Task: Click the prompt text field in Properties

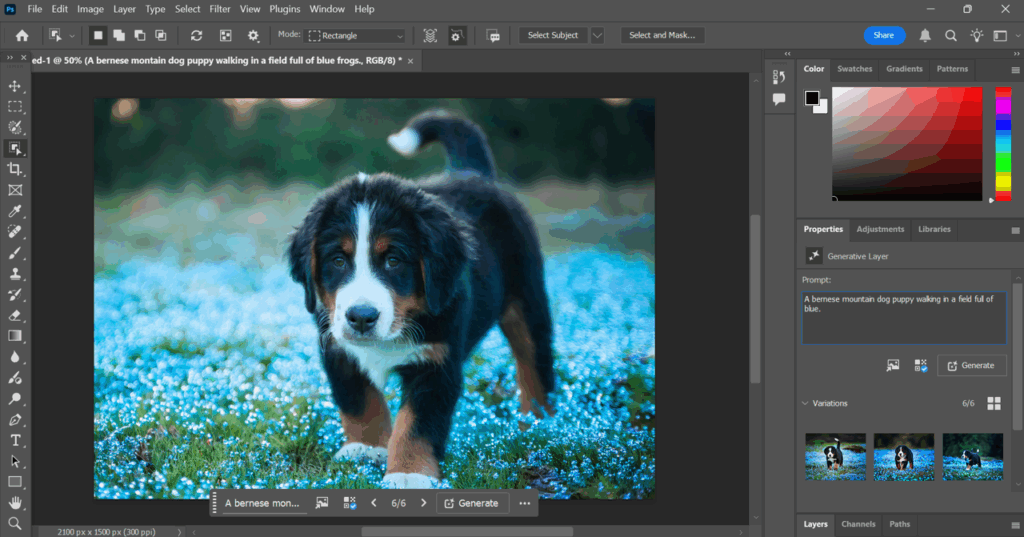Action: tap(903, 318)
